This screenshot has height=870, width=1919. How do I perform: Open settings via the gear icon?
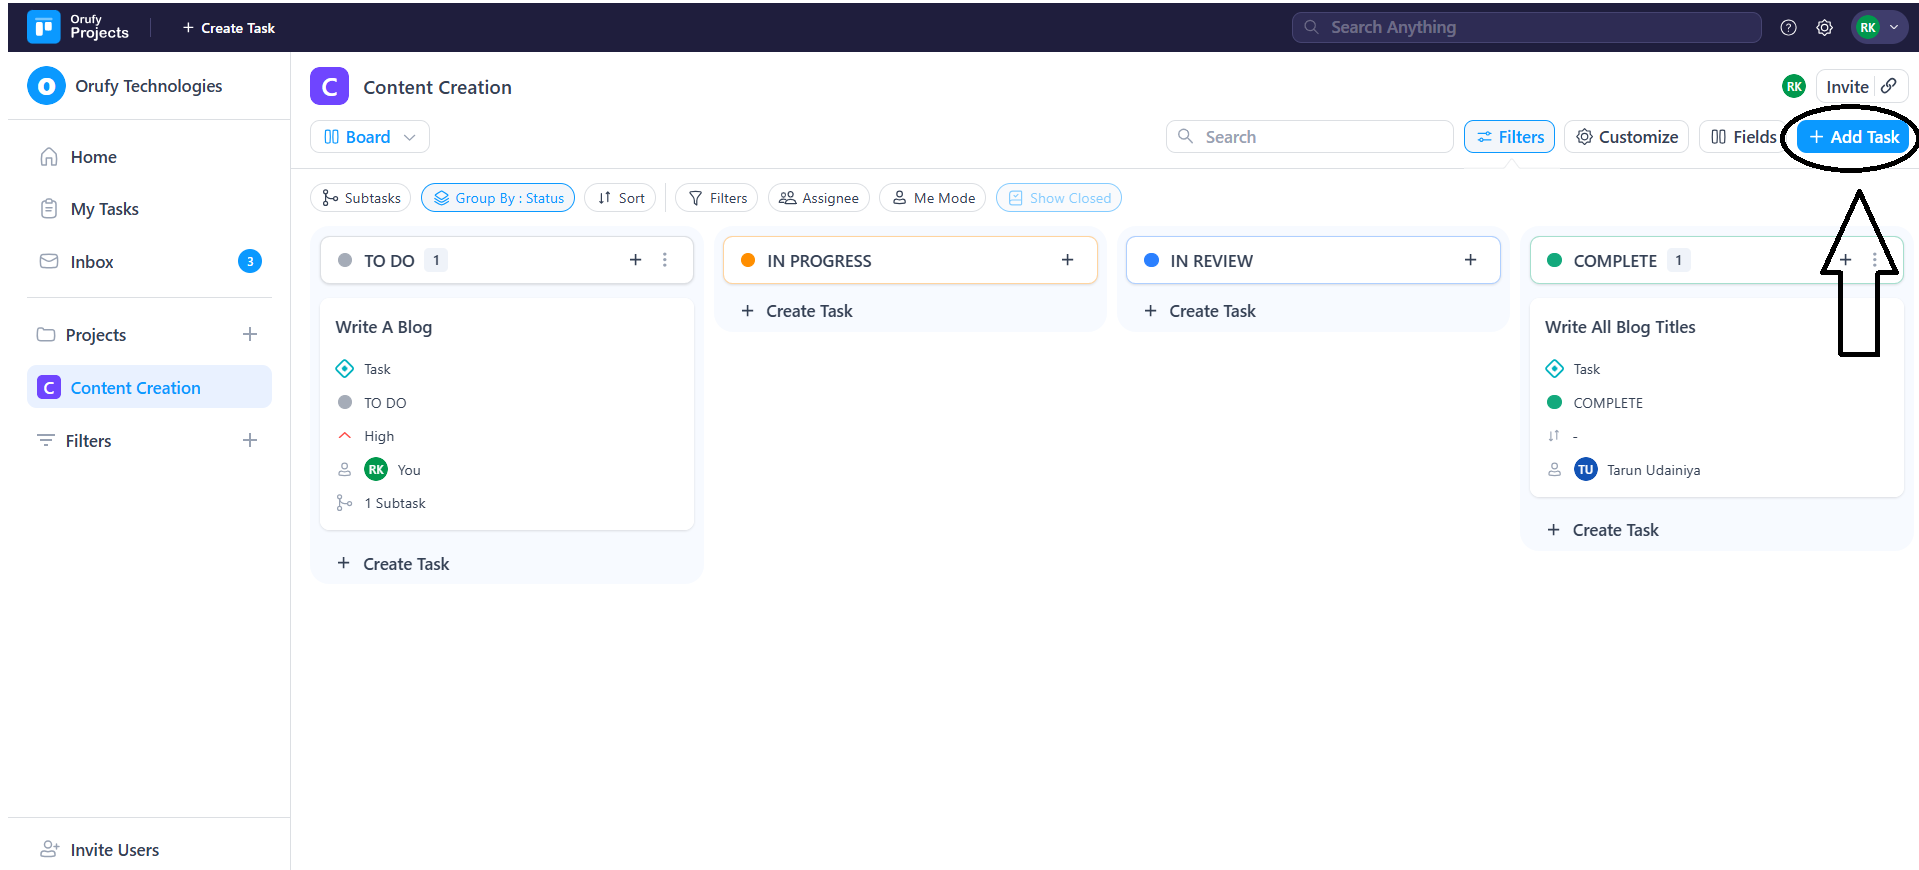[1824, 28]
